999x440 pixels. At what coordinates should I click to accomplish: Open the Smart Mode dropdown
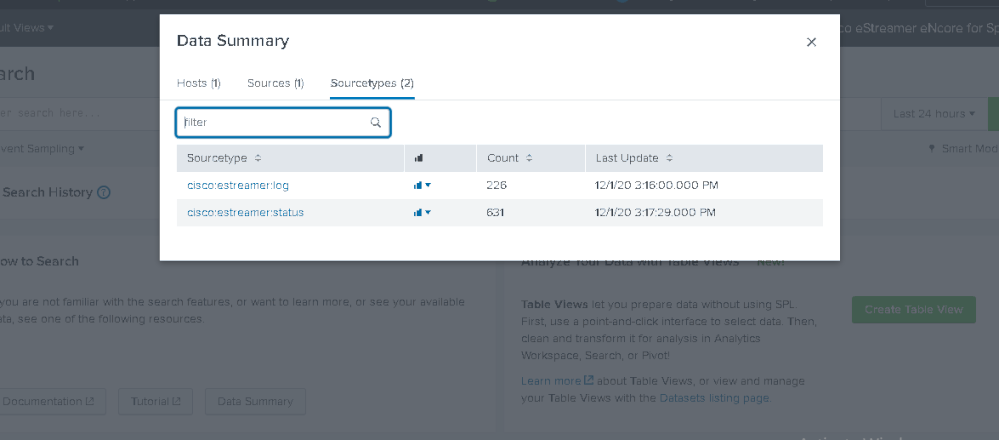(x=963, y=148)
